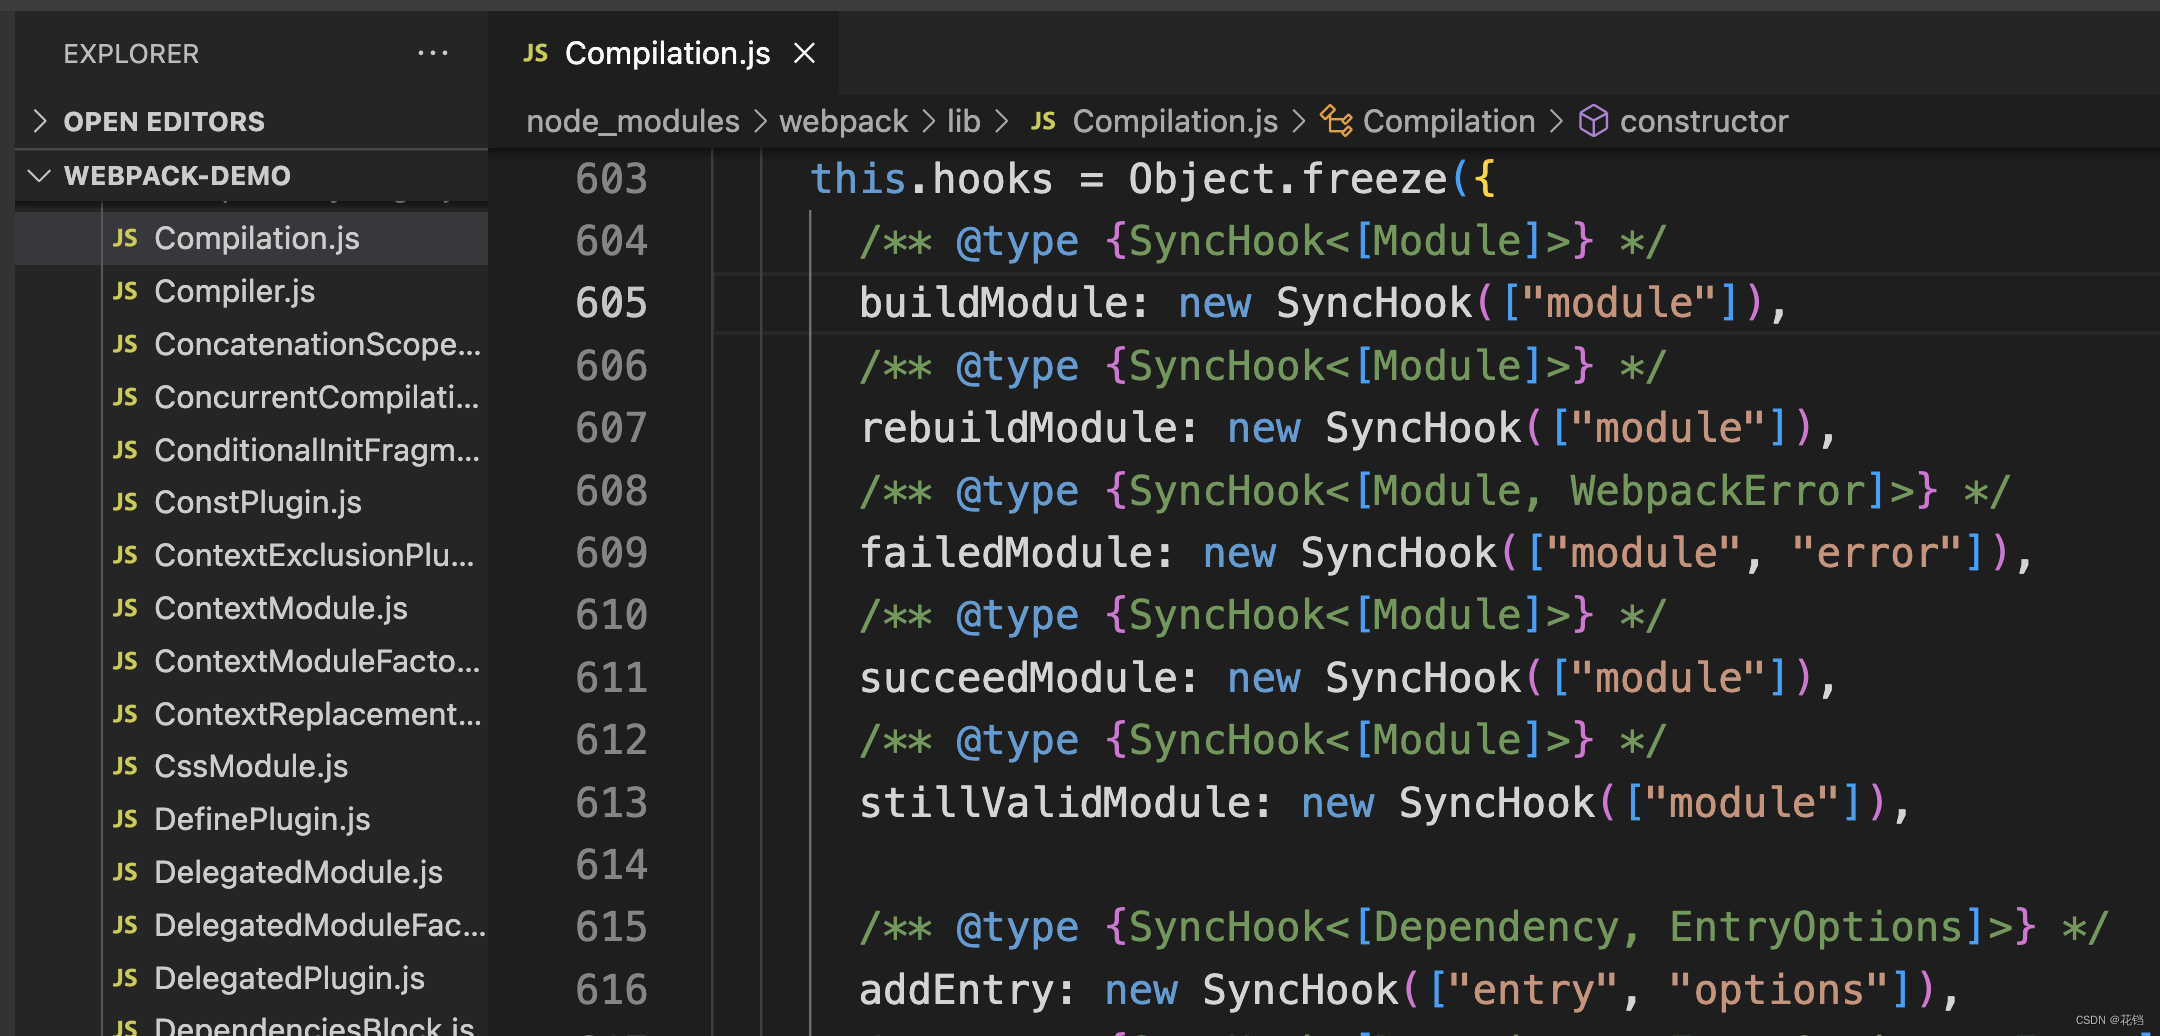The image size is (2160, 1036).
Task: Click line number 609 in the gutter
Action: click(611, 553)
